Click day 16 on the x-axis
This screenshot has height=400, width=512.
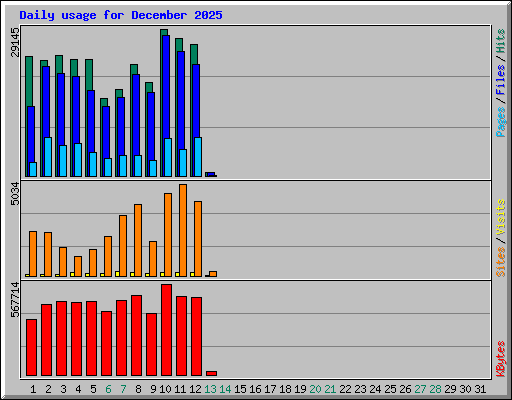click(255, 389)
